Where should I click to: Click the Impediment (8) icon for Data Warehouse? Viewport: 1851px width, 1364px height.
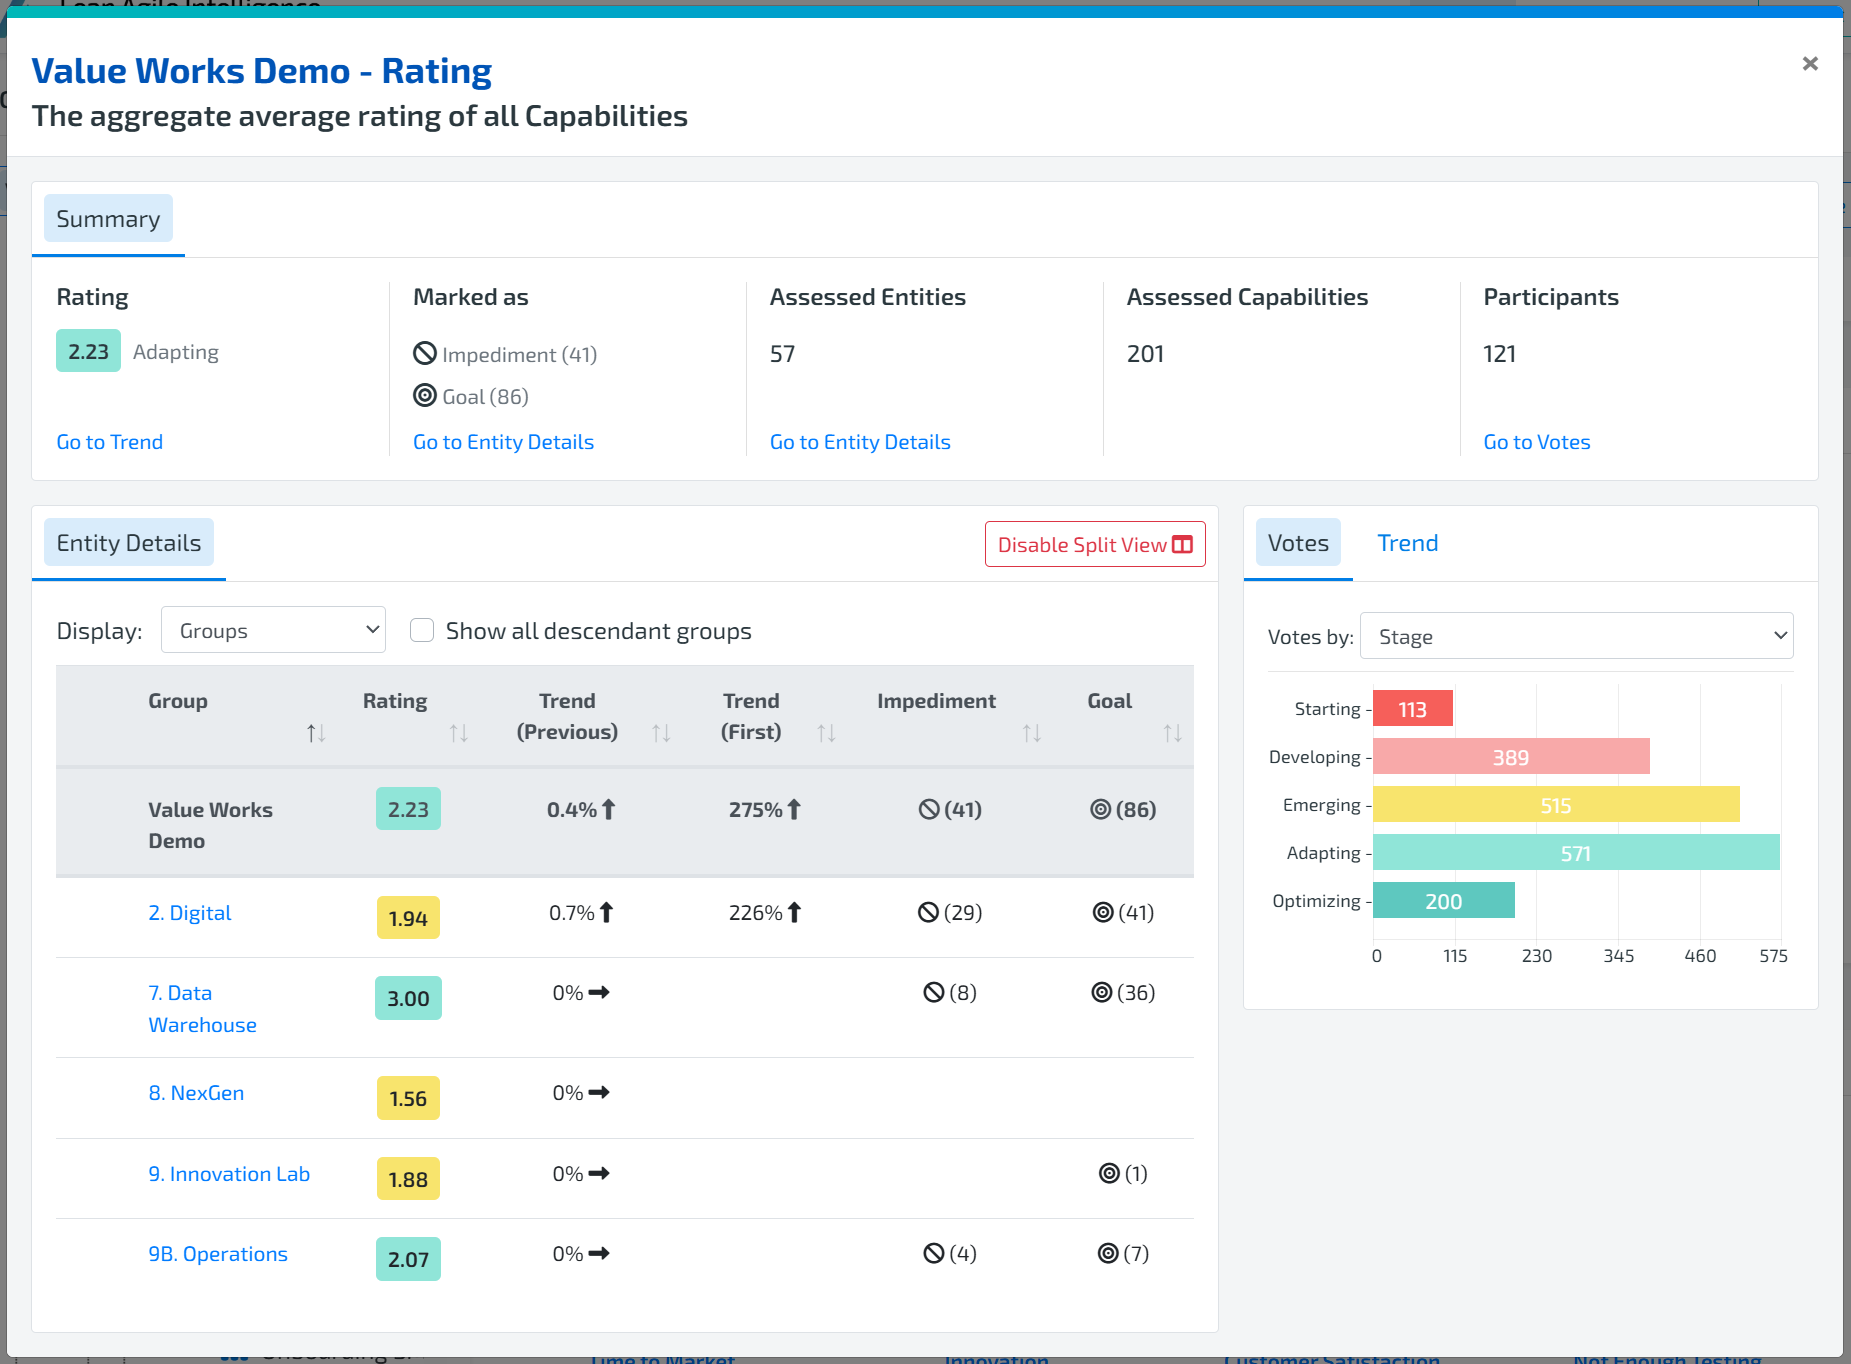(934, 992)
